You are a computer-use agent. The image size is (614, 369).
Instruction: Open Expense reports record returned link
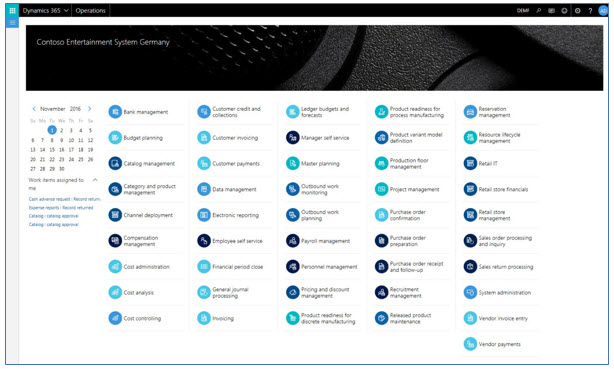(x=61, y=208)
